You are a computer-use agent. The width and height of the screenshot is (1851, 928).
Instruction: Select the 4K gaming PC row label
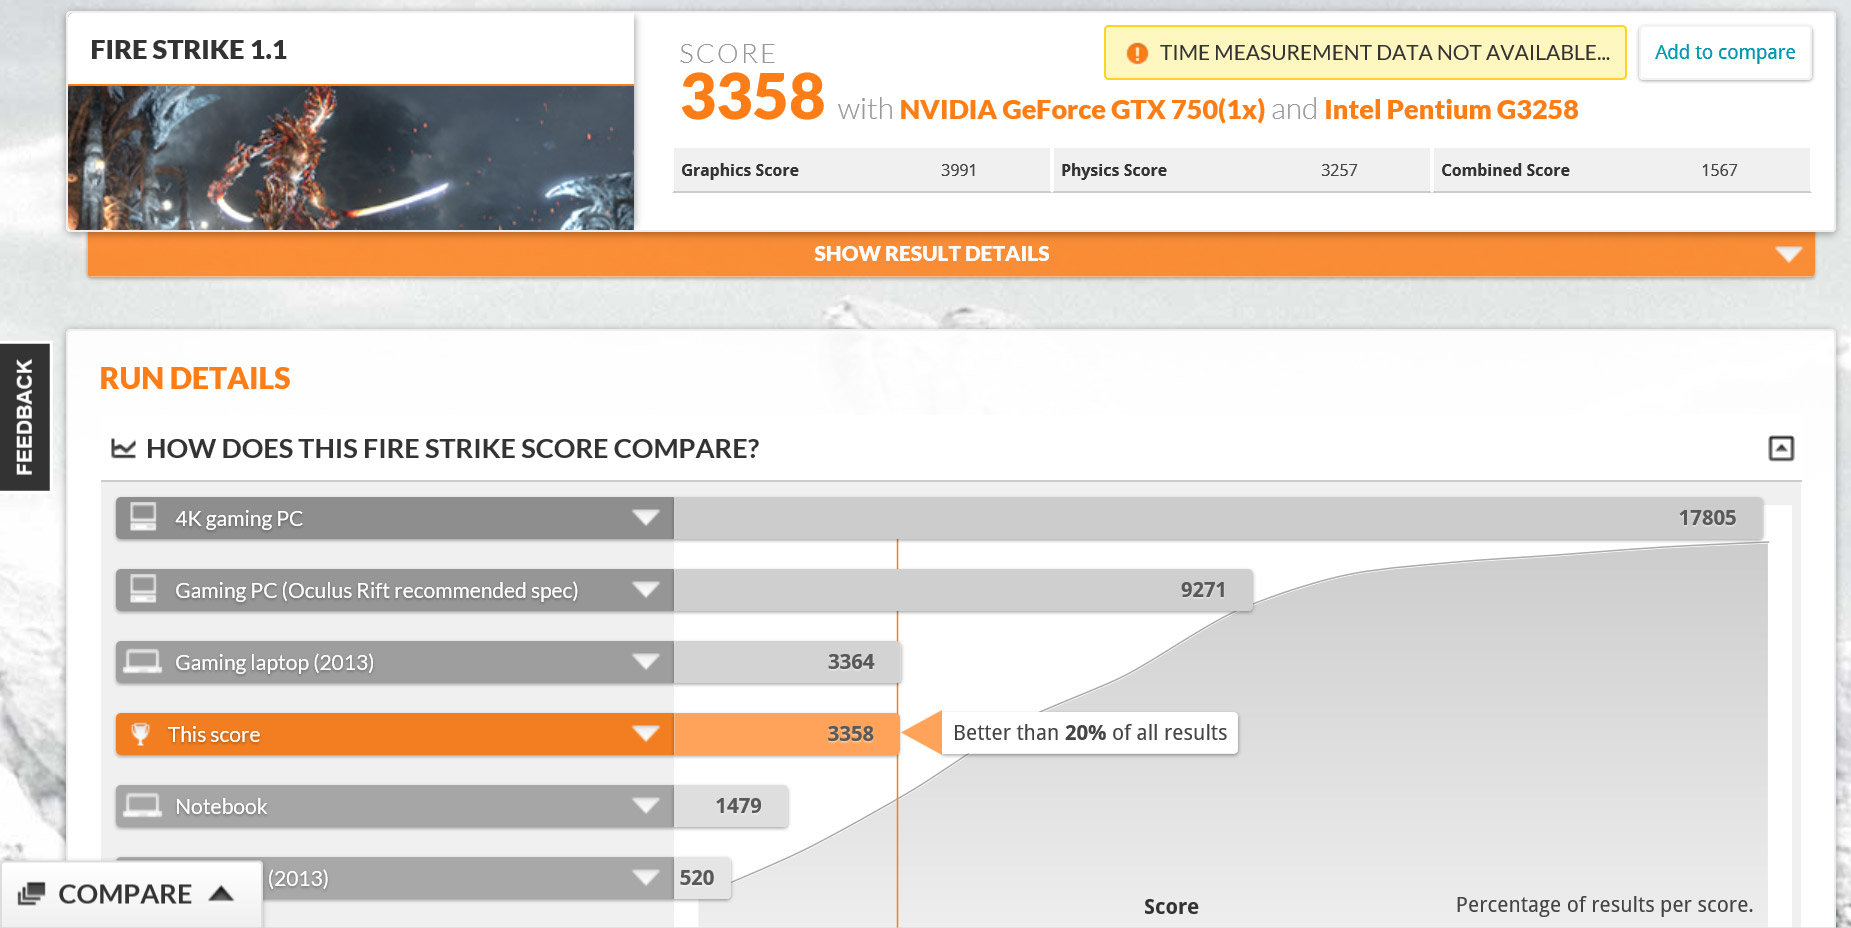click(x=239, y=518)
